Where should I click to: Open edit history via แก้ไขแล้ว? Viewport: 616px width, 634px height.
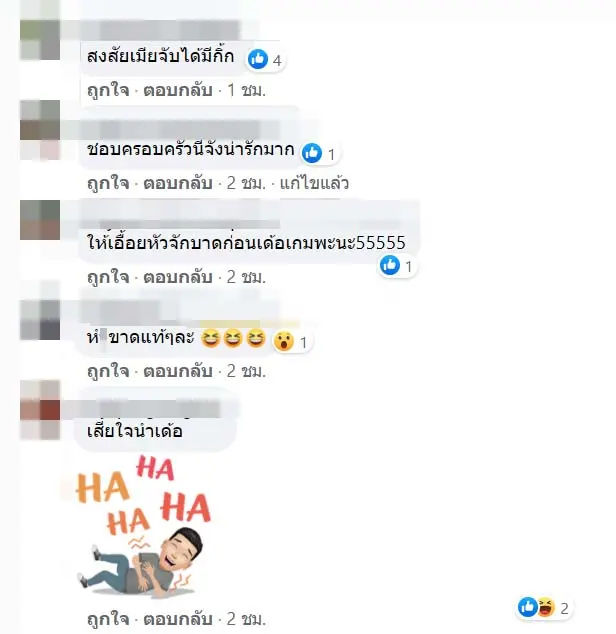(x=314, y=184)
